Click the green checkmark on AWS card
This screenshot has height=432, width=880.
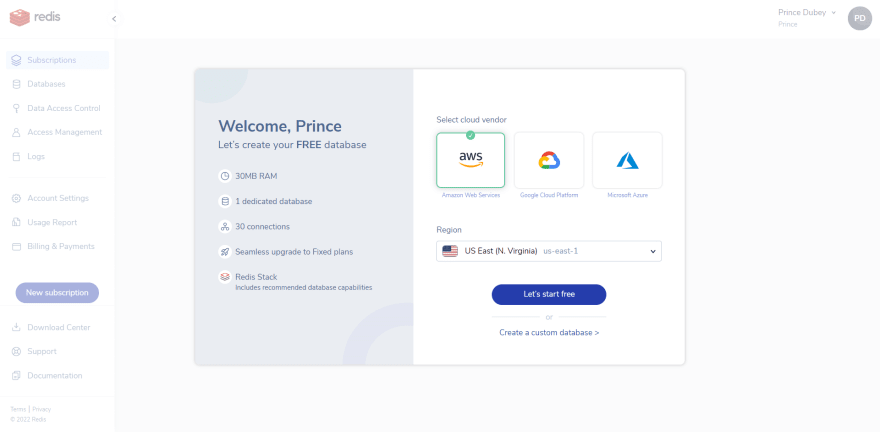tap(470, 135)
